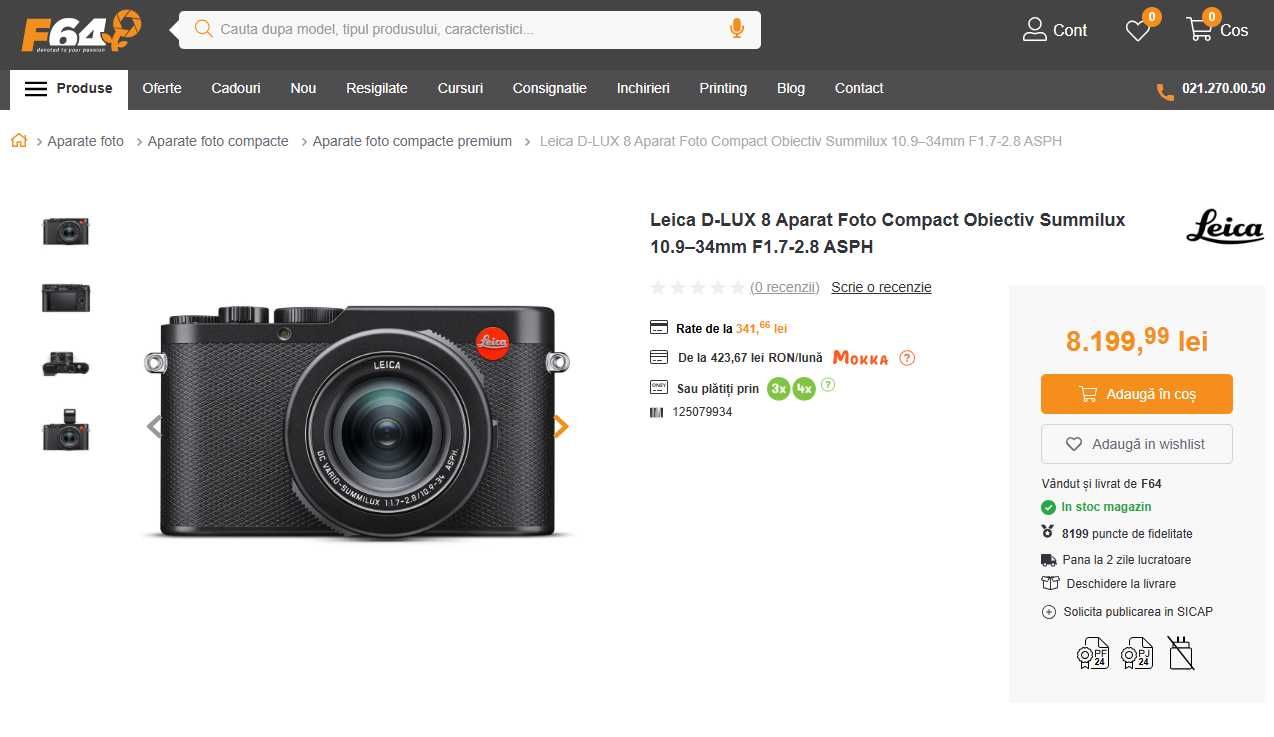Click the Leica brand logo

pyautogui.click(x=1225, y=227)
